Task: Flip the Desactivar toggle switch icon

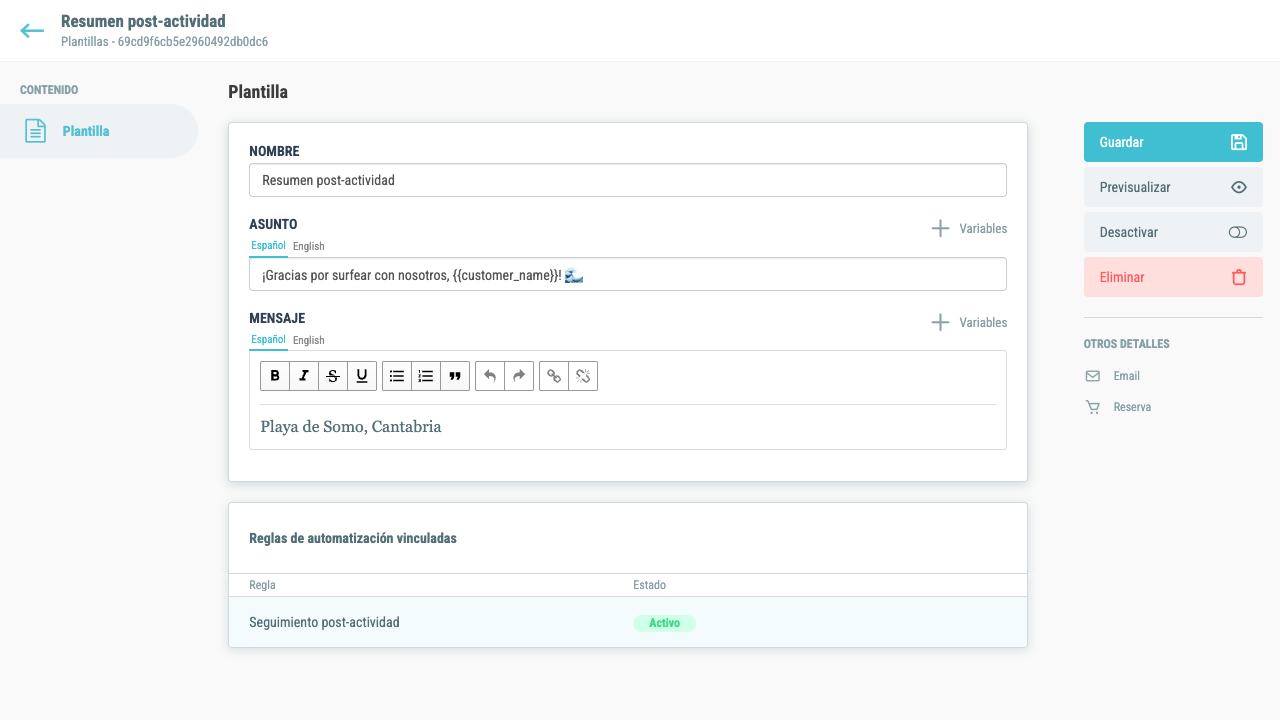Action: click(x=1238, y=232)
